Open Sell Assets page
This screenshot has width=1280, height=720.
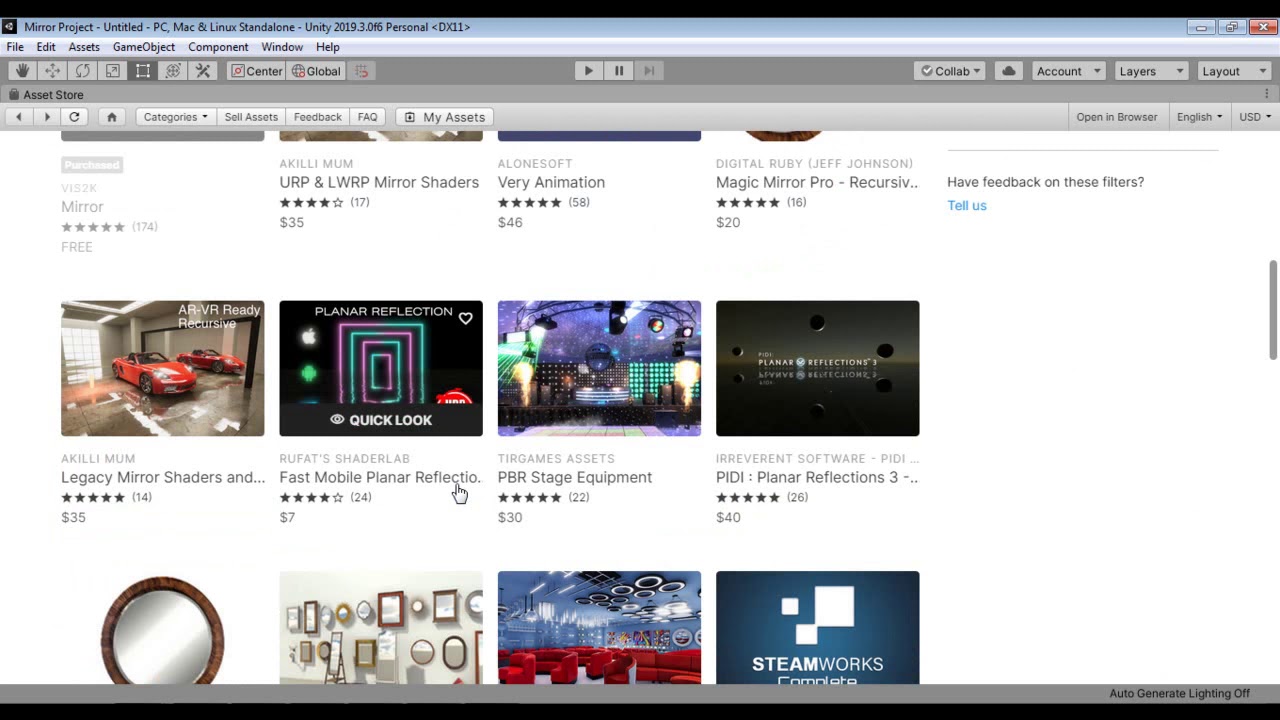251,117
